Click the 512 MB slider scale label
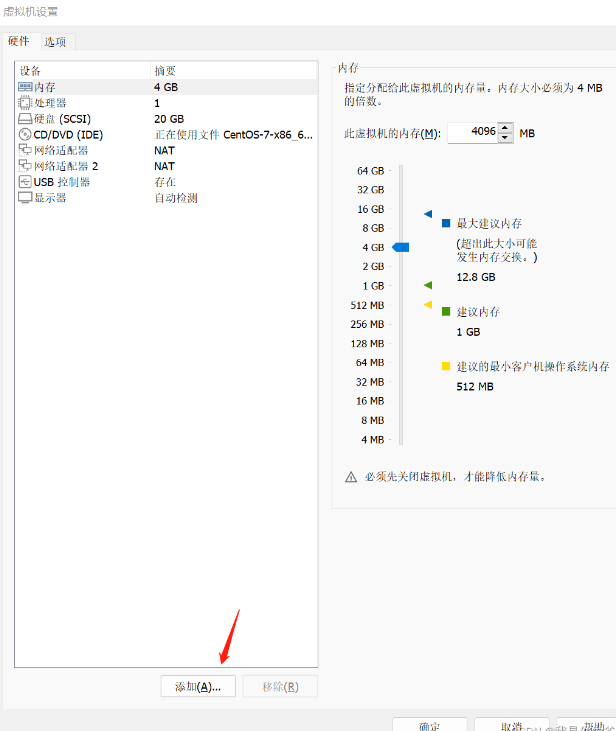This screenshot has height=731, width=616. (367, 305)
